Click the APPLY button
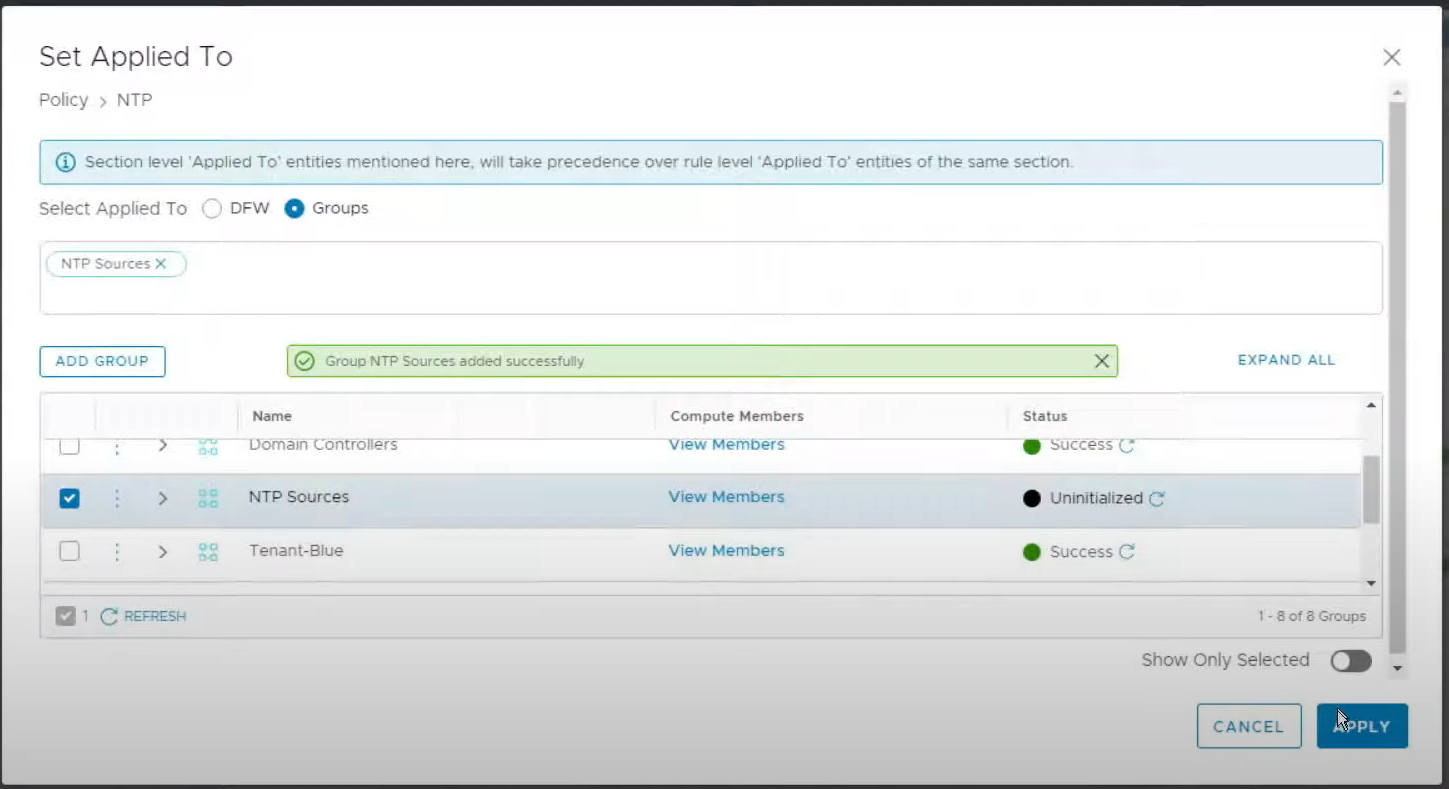 tap(1362, 727)
